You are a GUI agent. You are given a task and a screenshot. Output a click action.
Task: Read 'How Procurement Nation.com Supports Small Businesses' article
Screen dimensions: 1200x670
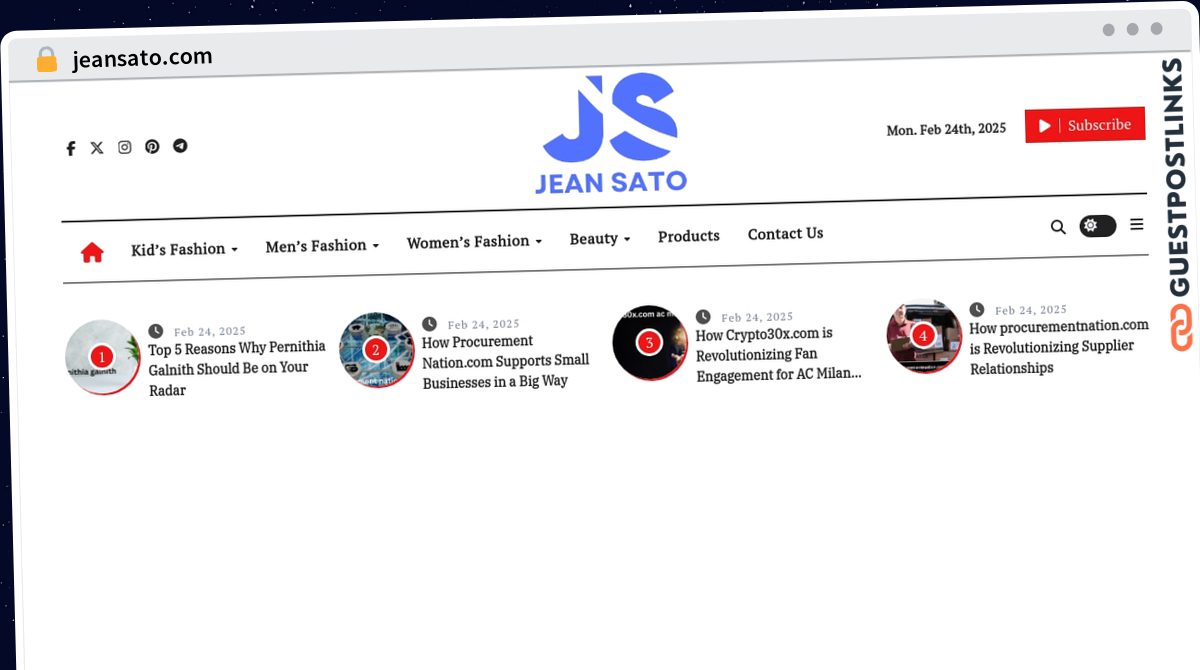pos(506,362)
